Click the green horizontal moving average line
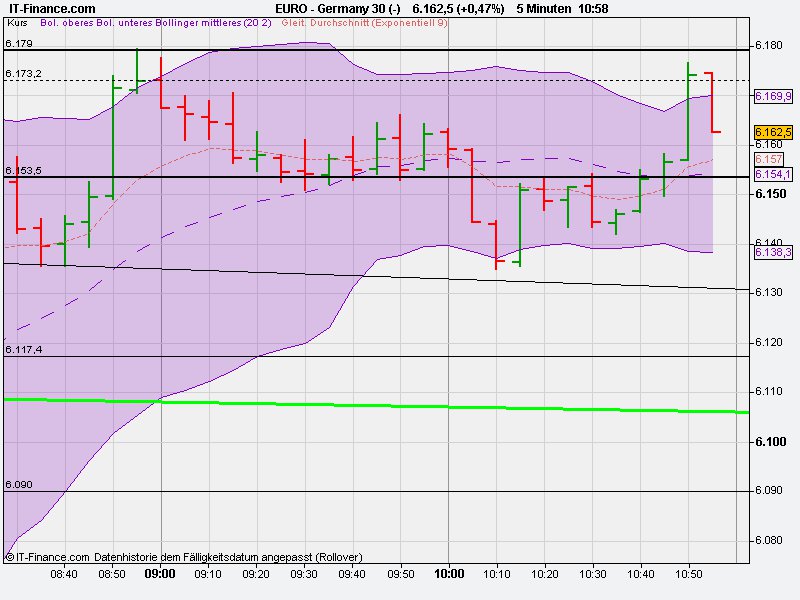The height and width of the screenshot is (600, 800). click(x=400, y=408)
